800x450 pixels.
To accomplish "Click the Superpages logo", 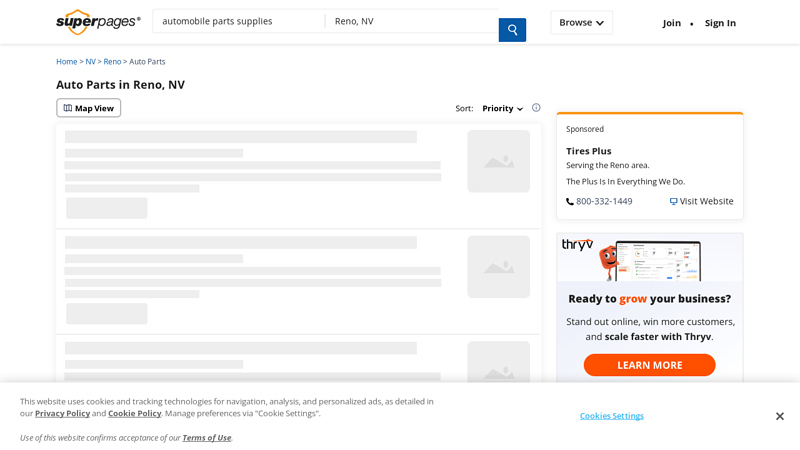I will (x=98, y=22).
